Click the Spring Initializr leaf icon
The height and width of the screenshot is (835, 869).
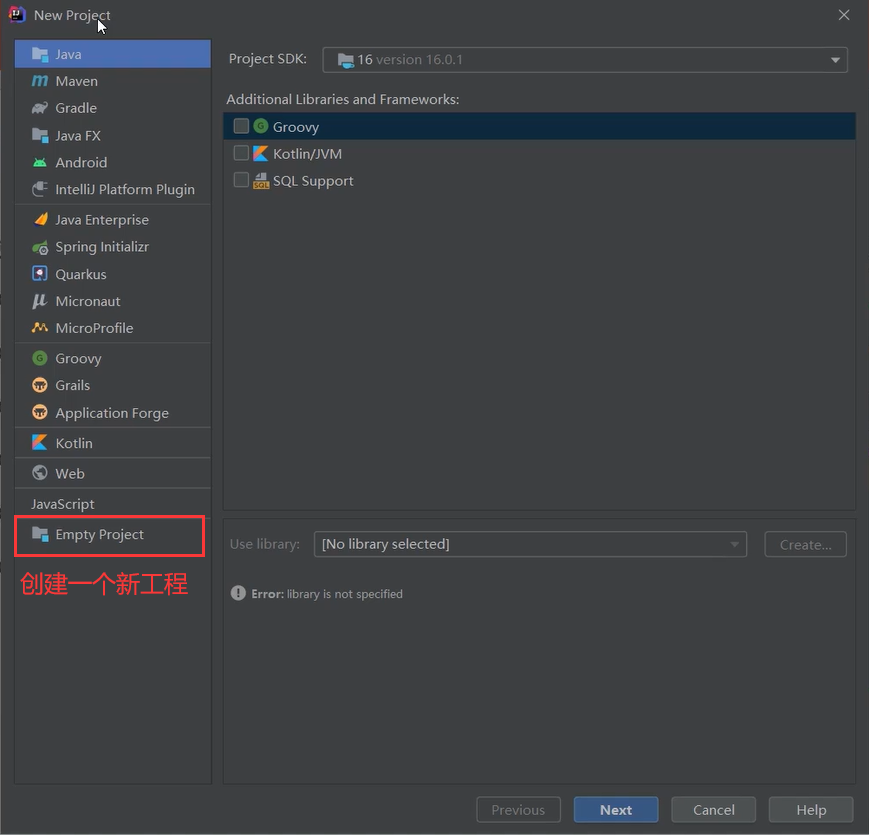point(40,247)
